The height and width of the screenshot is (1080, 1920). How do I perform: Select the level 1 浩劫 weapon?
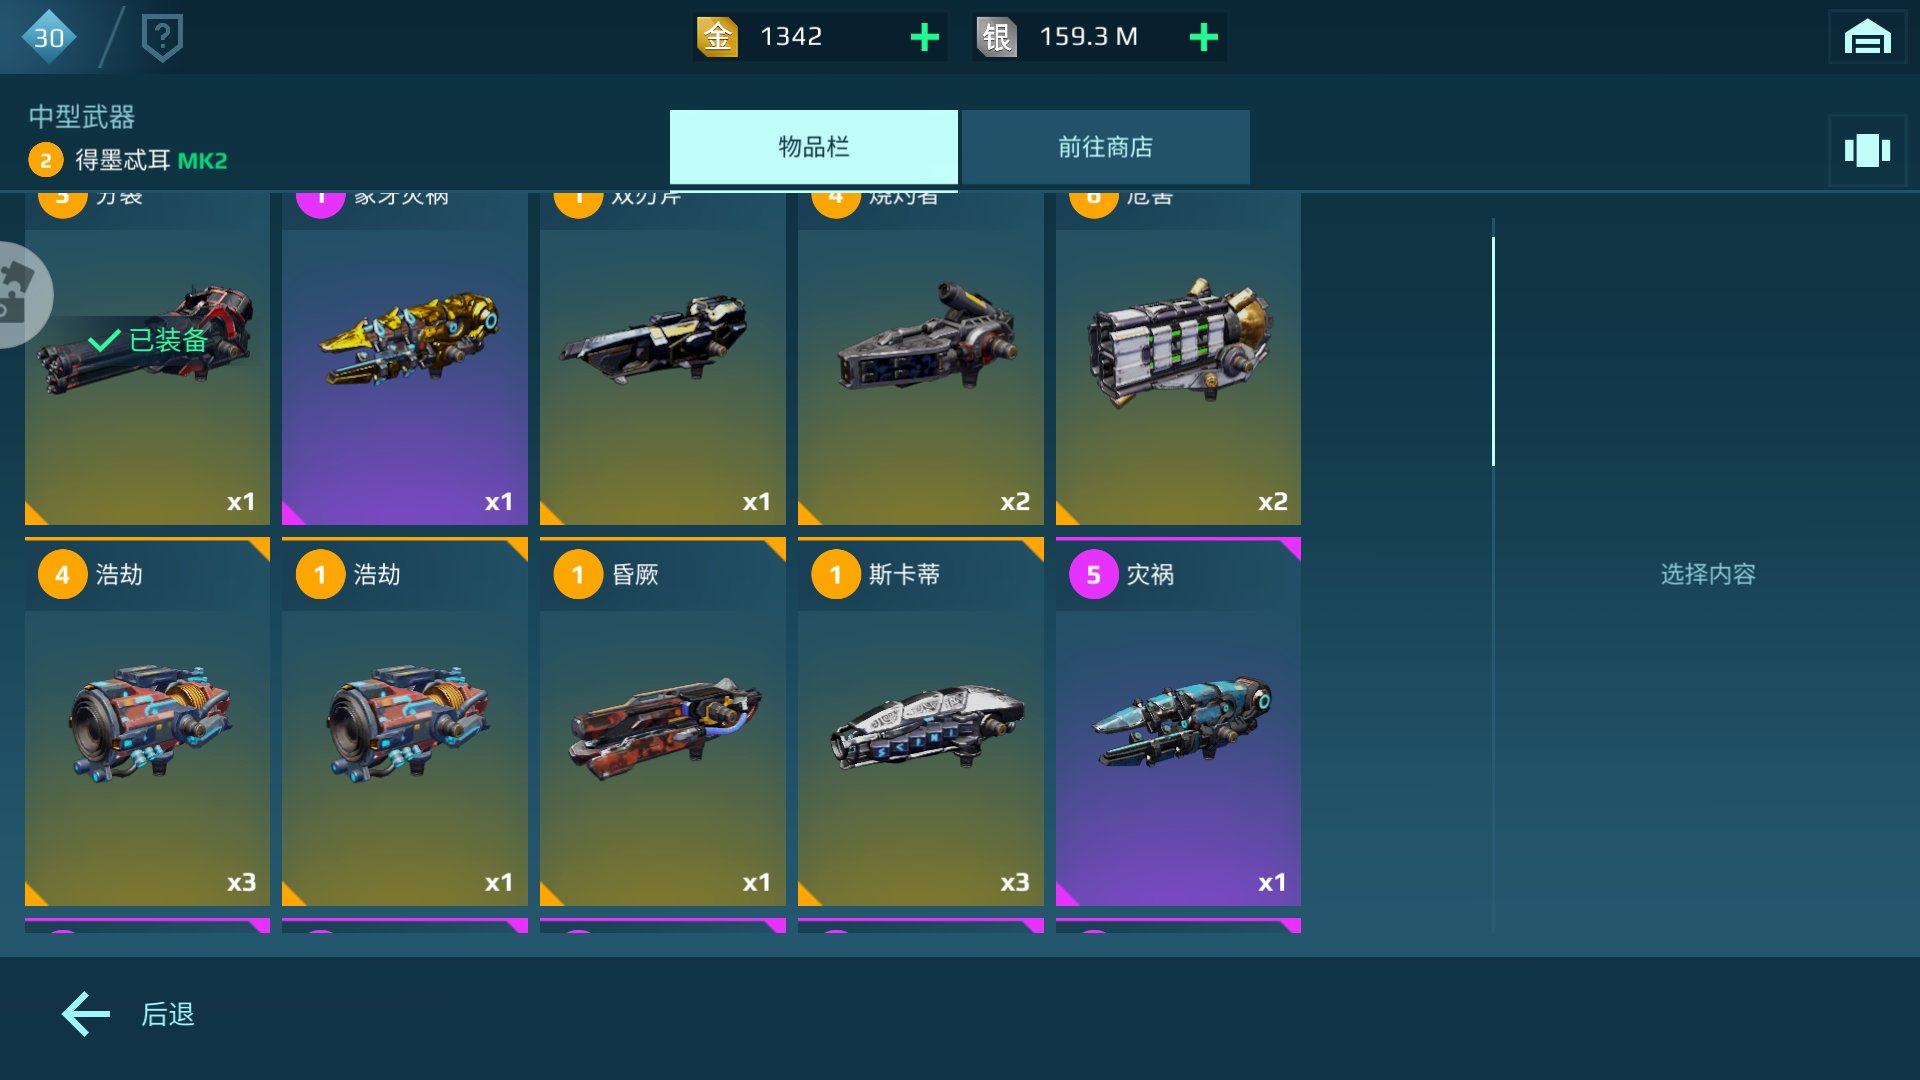point(405,722)
